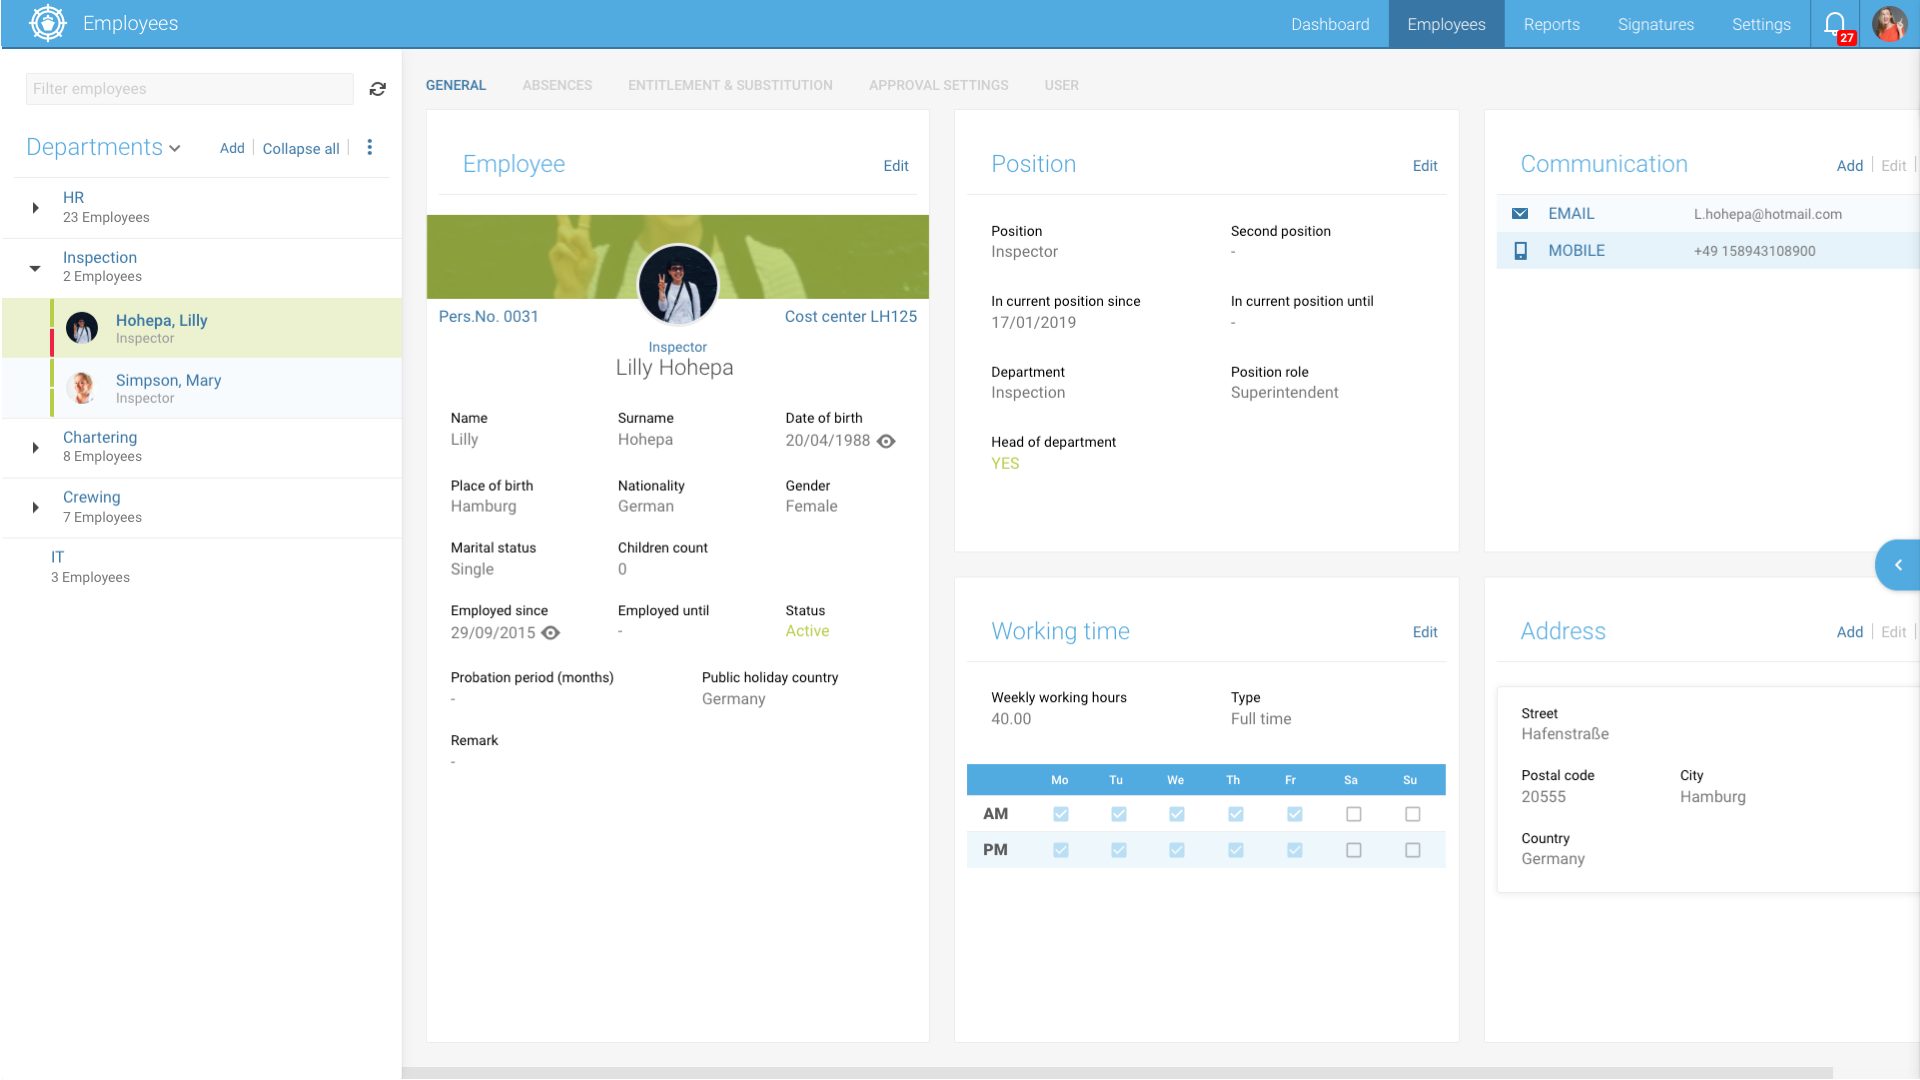
Task: Open user profile avatar in header
Action: point(1889,24)
